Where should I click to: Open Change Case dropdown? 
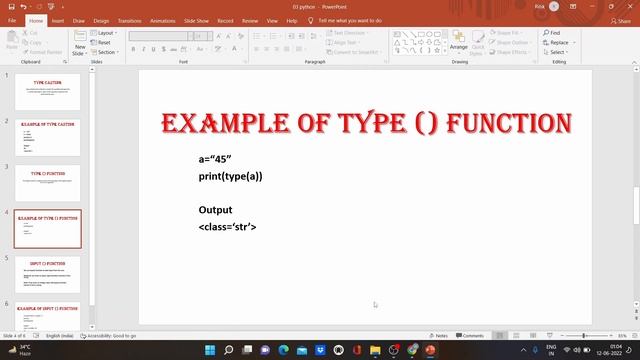tap(201, 49)
